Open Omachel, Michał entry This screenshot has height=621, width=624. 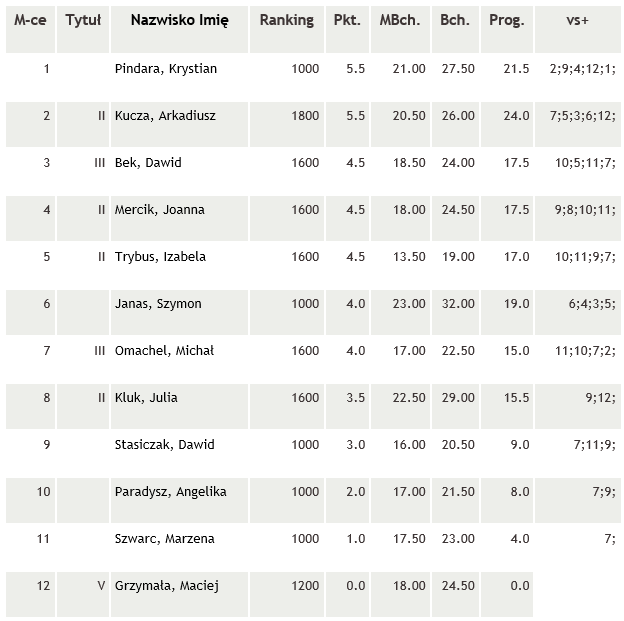click(x=164, y=351)
